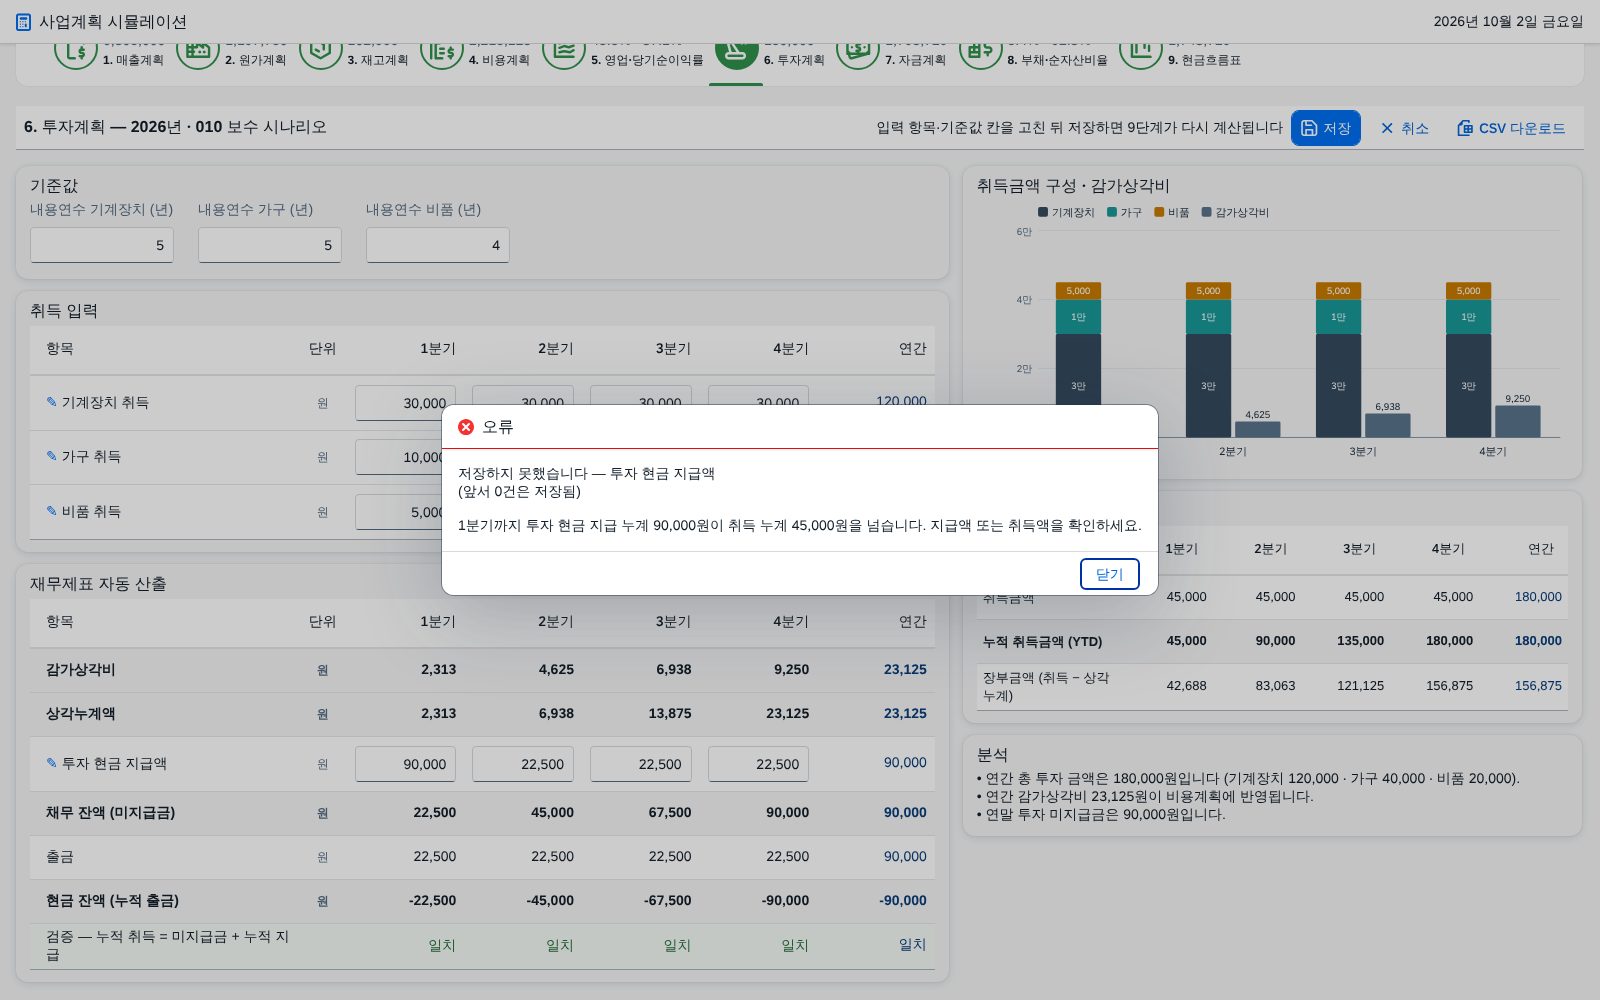Click the red error icon in the 오류 dialog
This screenshot has height=1000, width=1600.
[x=466, y=427]
